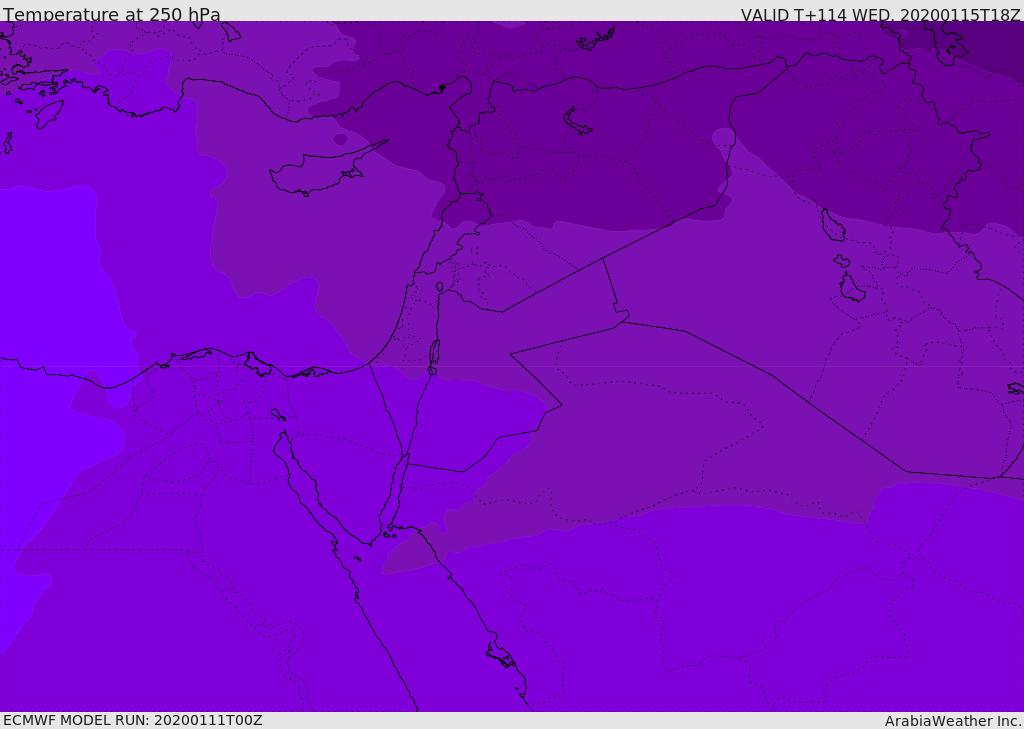1024x729 pixels.
Task: Click the 'VALID T+114 WED. 20200115T18Z' label
Action: [x=880, y=15]
